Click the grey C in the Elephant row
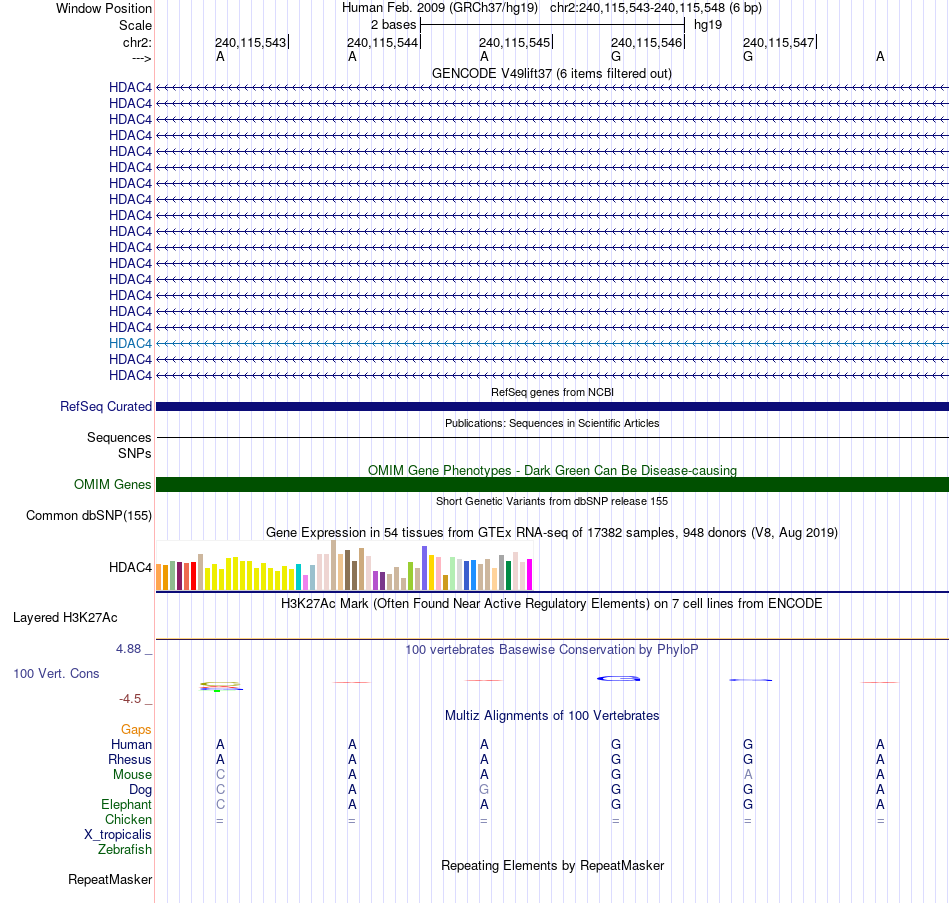 click(220, 804)
